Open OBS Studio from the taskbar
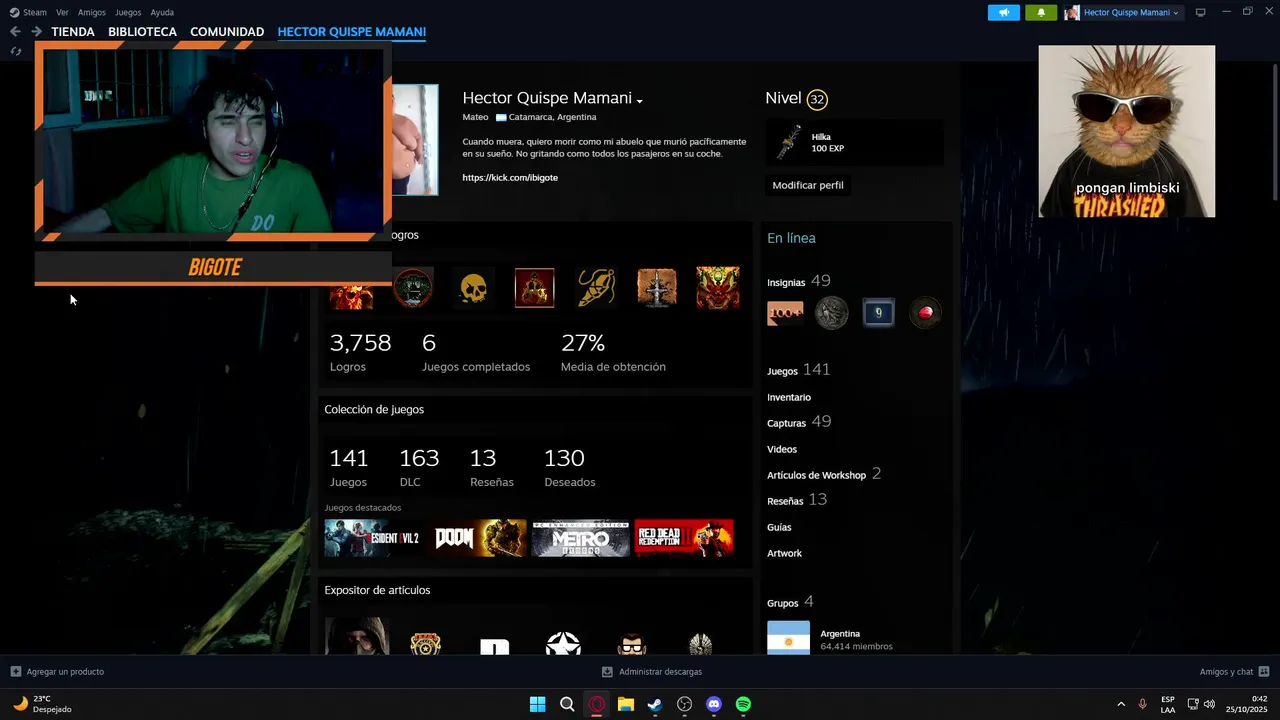Image resolution: width=1280 pixels, height=720 pixels. tap(684, 704)
